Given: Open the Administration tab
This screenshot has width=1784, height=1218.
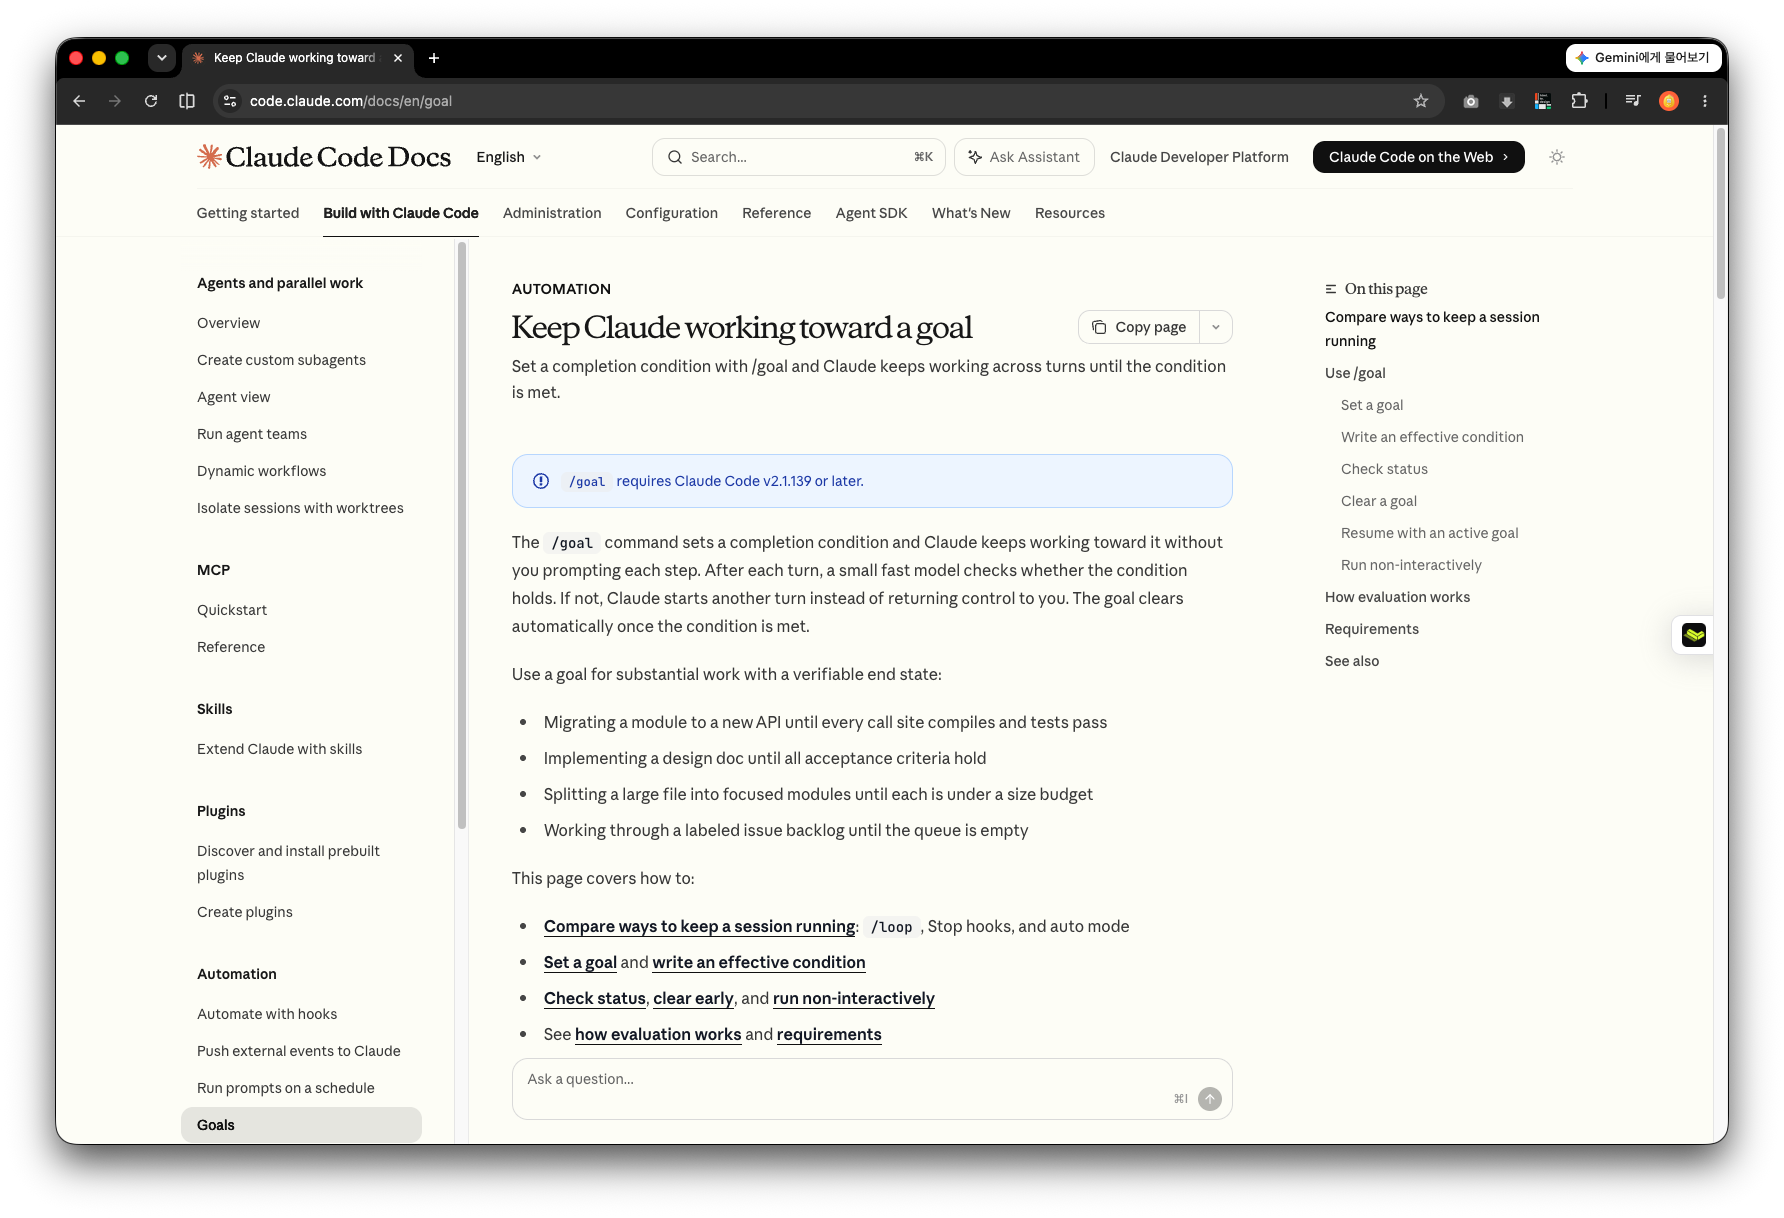Looking at the screenshot, I should coord(552,213).
